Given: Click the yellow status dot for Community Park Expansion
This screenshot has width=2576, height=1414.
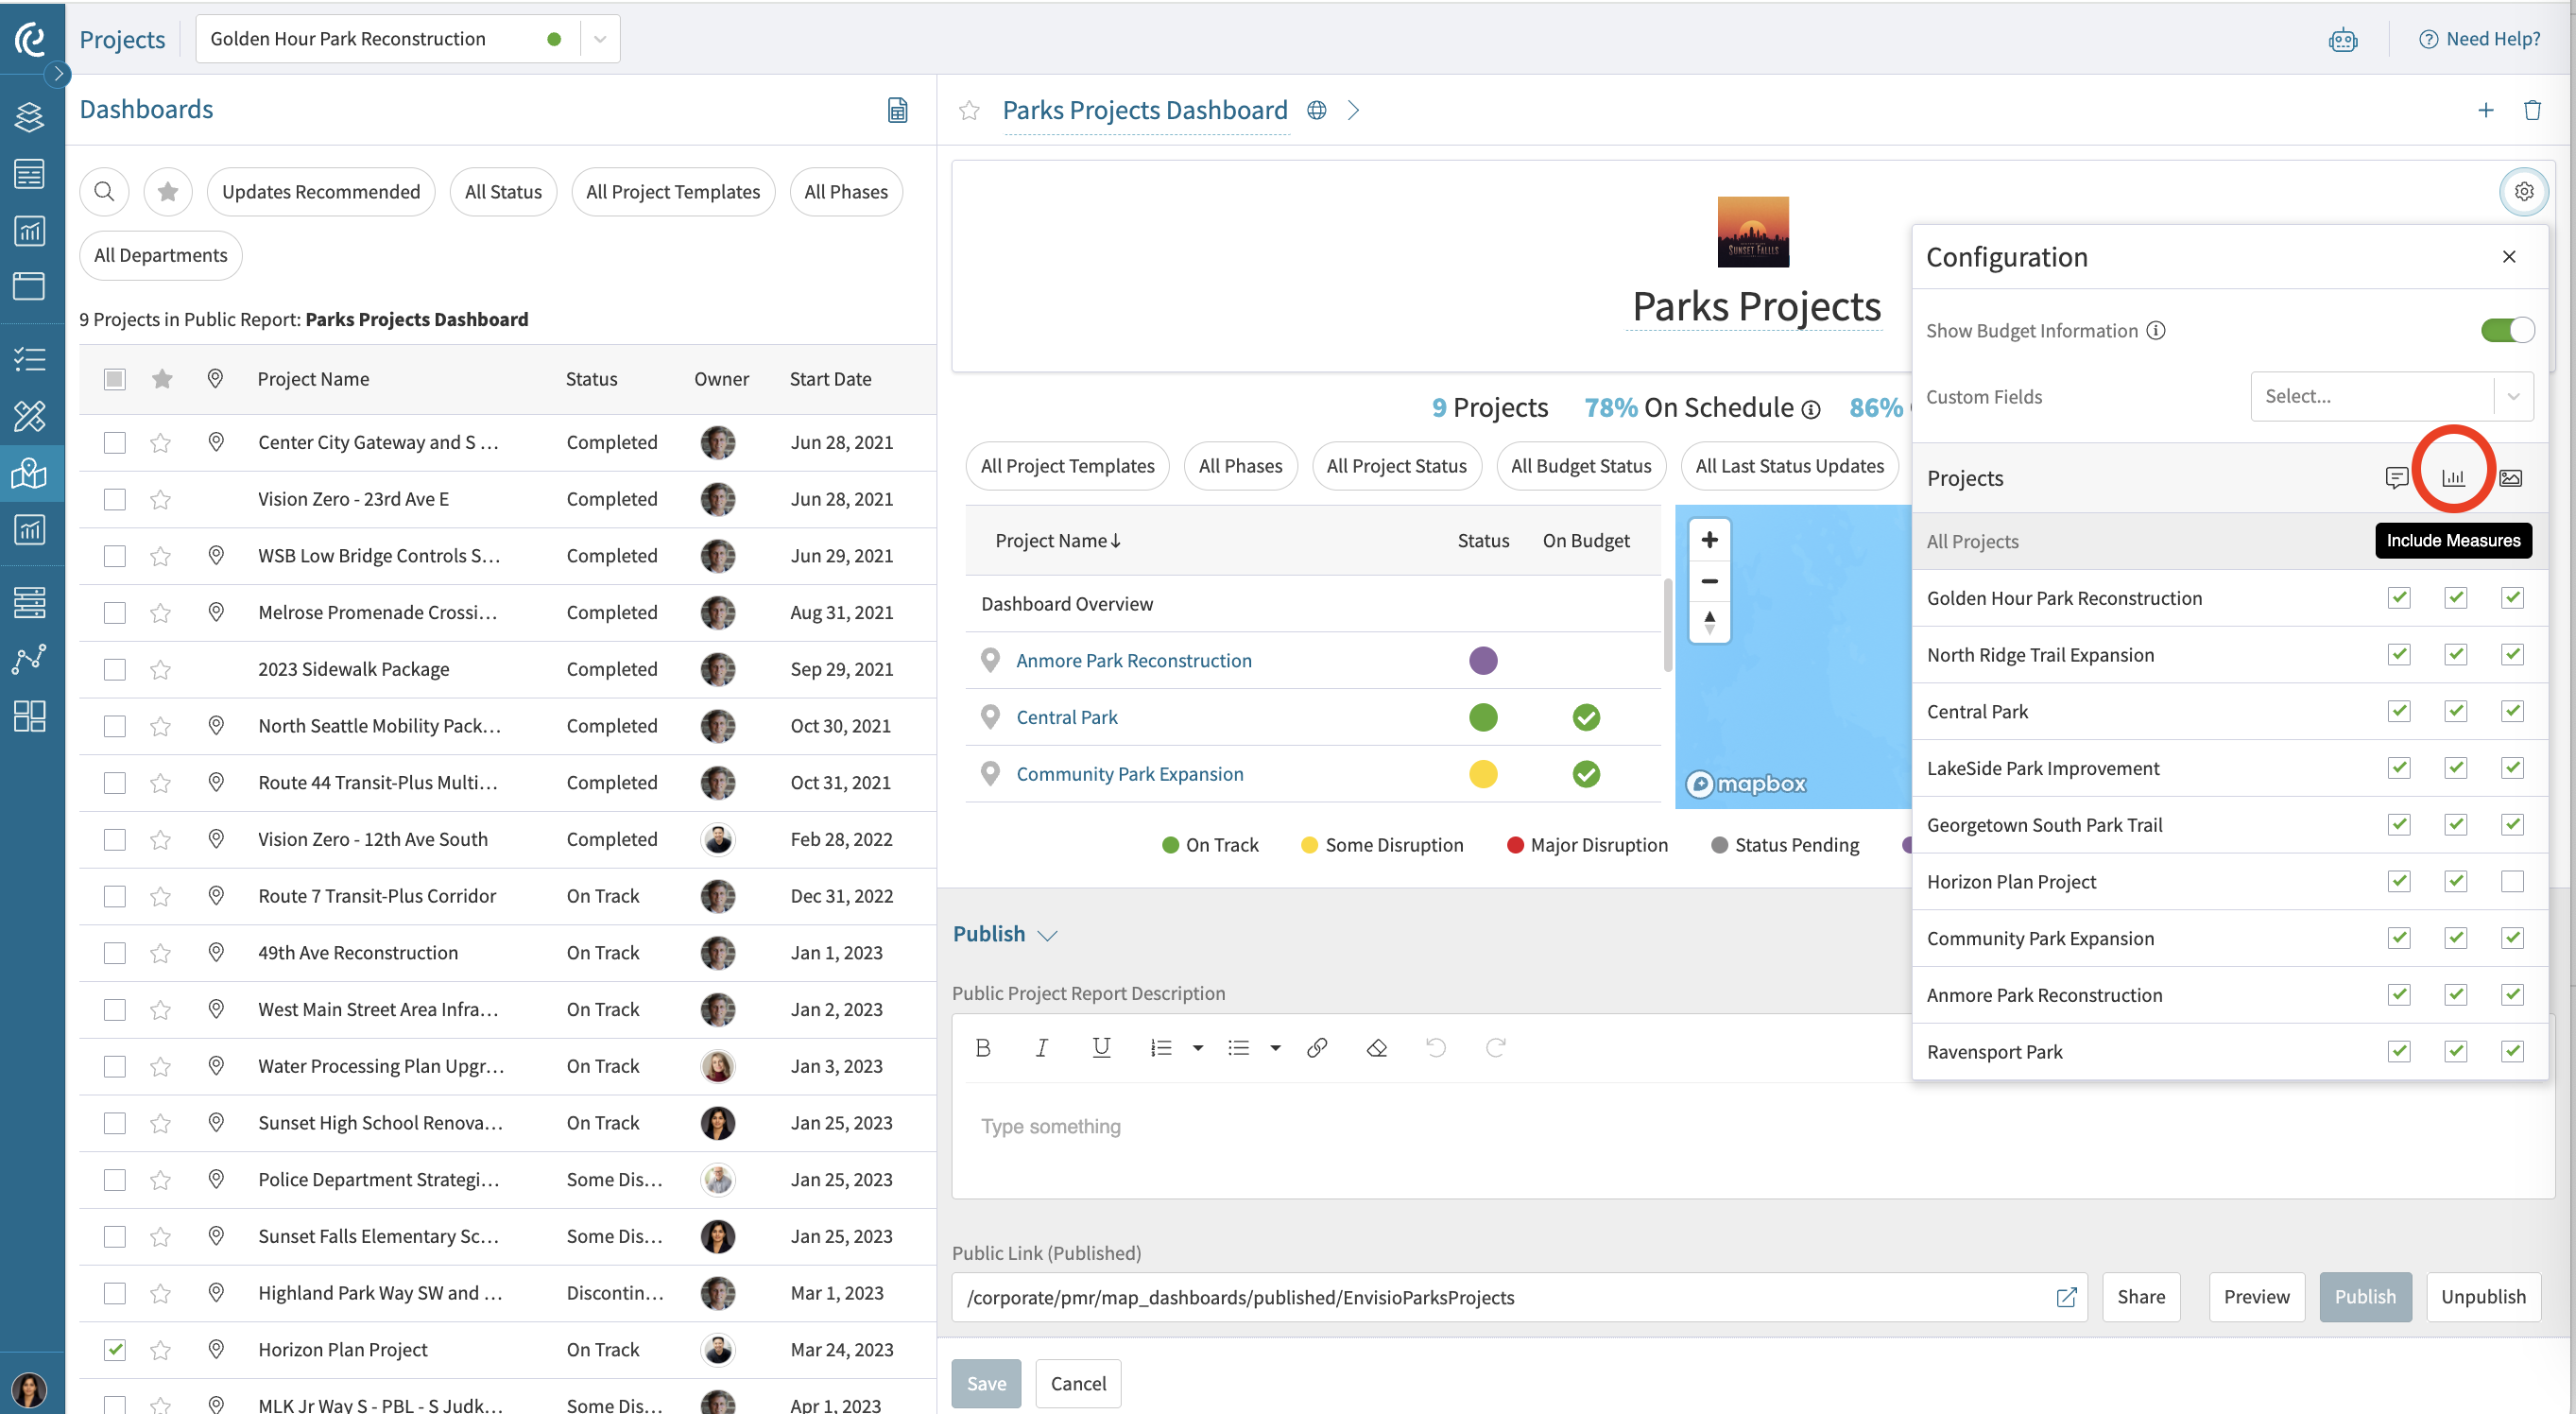Looking at the screenshot, I should click(x=1482, y=774).
